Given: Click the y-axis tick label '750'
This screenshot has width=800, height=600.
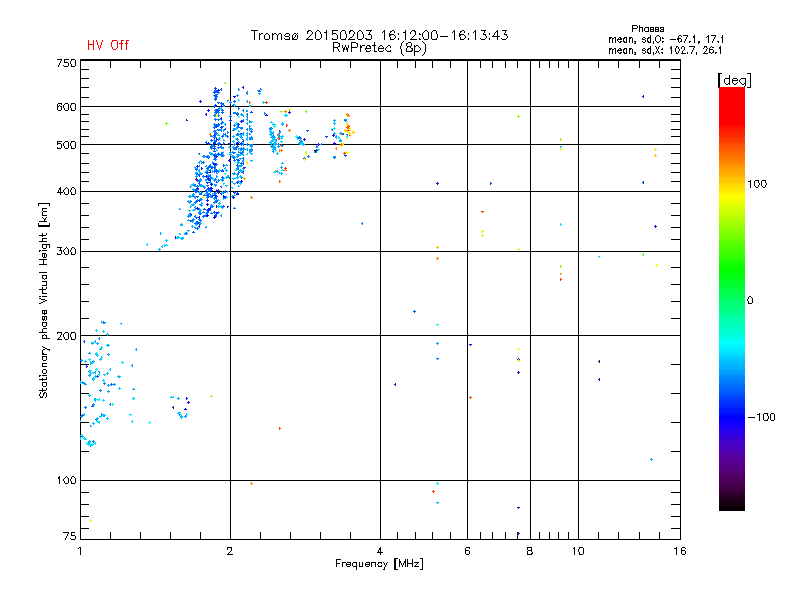Looking at the screenshot, I should pos(66,63).
